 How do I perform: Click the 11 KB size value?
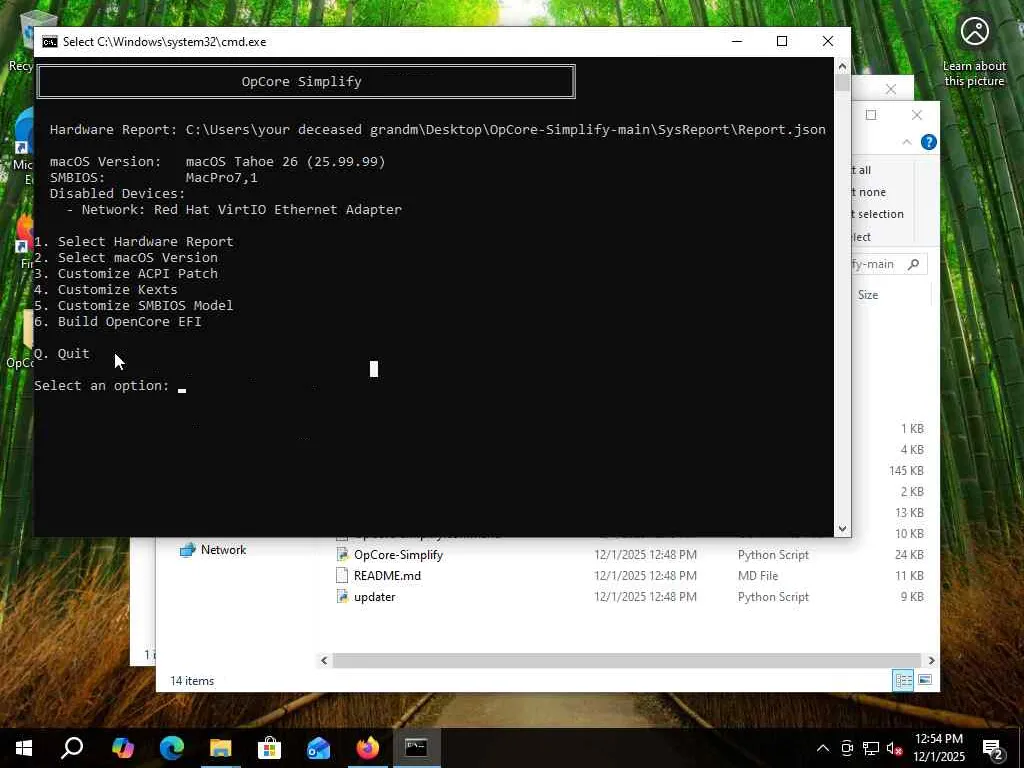pos(909,575)
